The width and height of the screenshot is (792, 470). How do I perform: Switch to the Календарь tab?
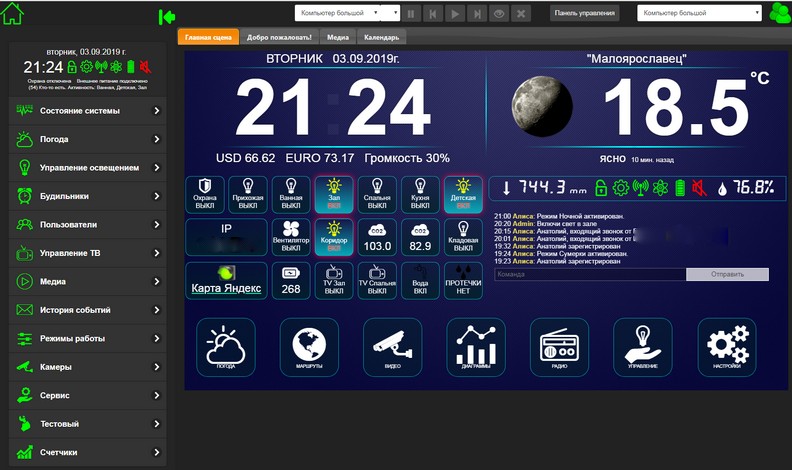pyautogui.click(x=381, y=37)
